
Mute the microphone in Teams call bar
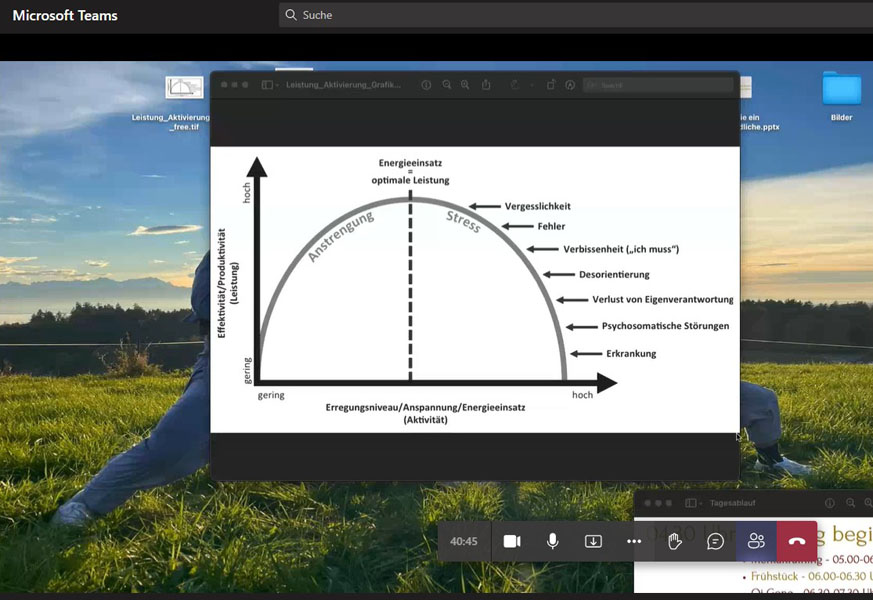click(x=552, y=541)
